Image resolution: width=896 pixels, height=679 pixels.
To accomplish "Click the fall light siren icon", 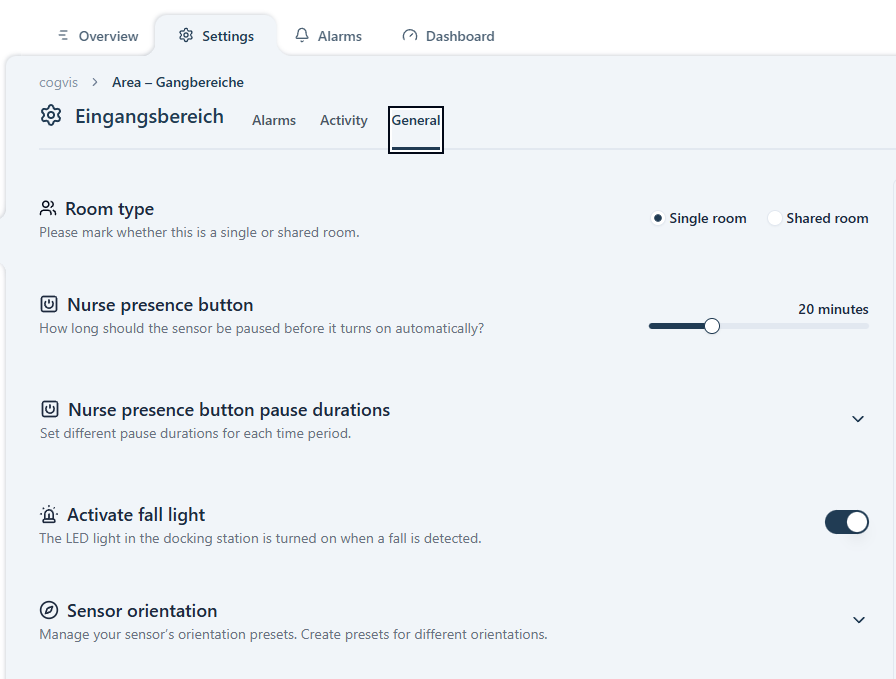I will pyautogui.click(x=49, y=515).
